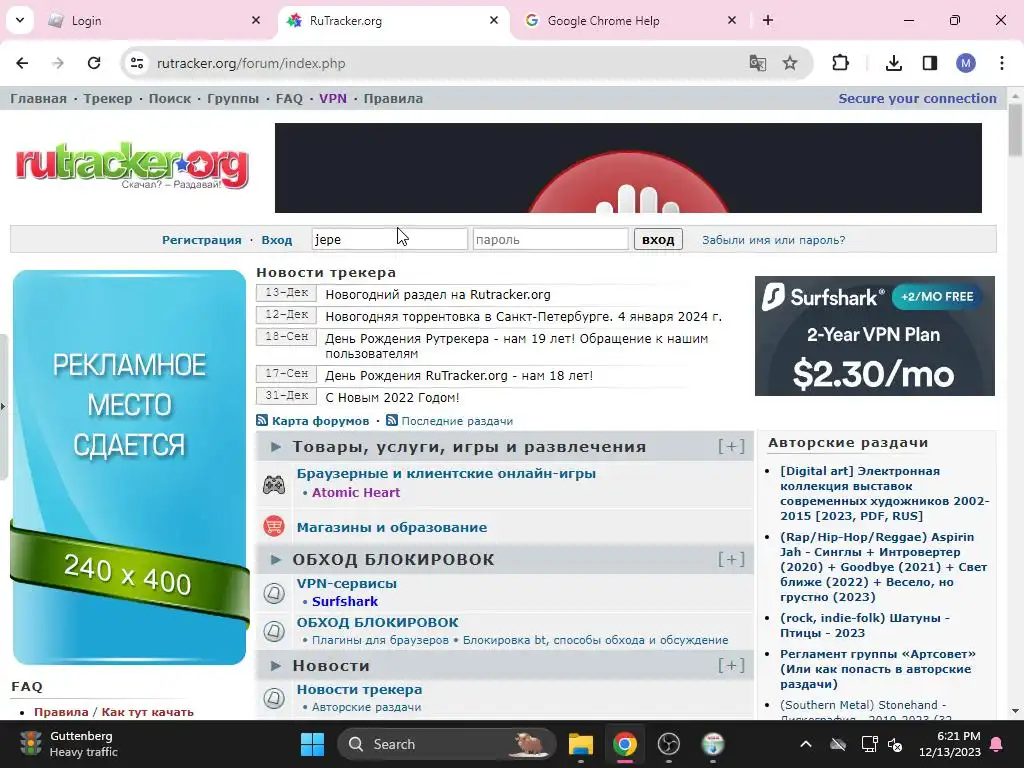Click the forum icon beside Новости трекера

click(x=274, y=698)
